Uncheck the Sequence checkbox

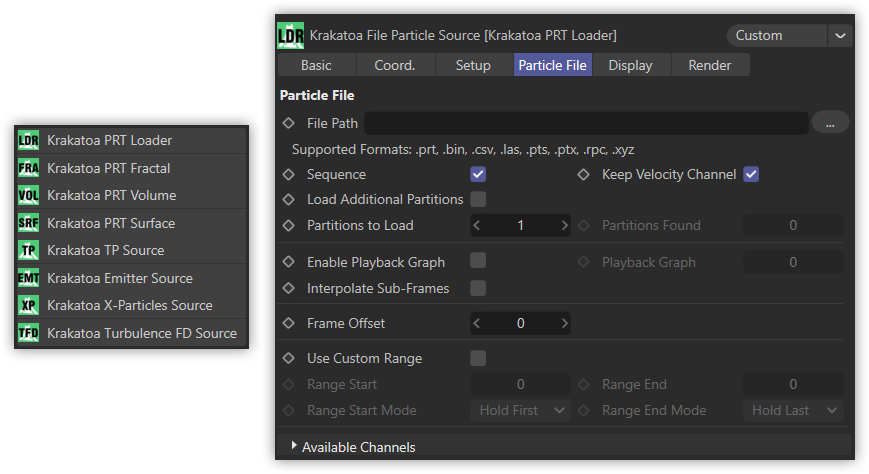click(478, 174)
